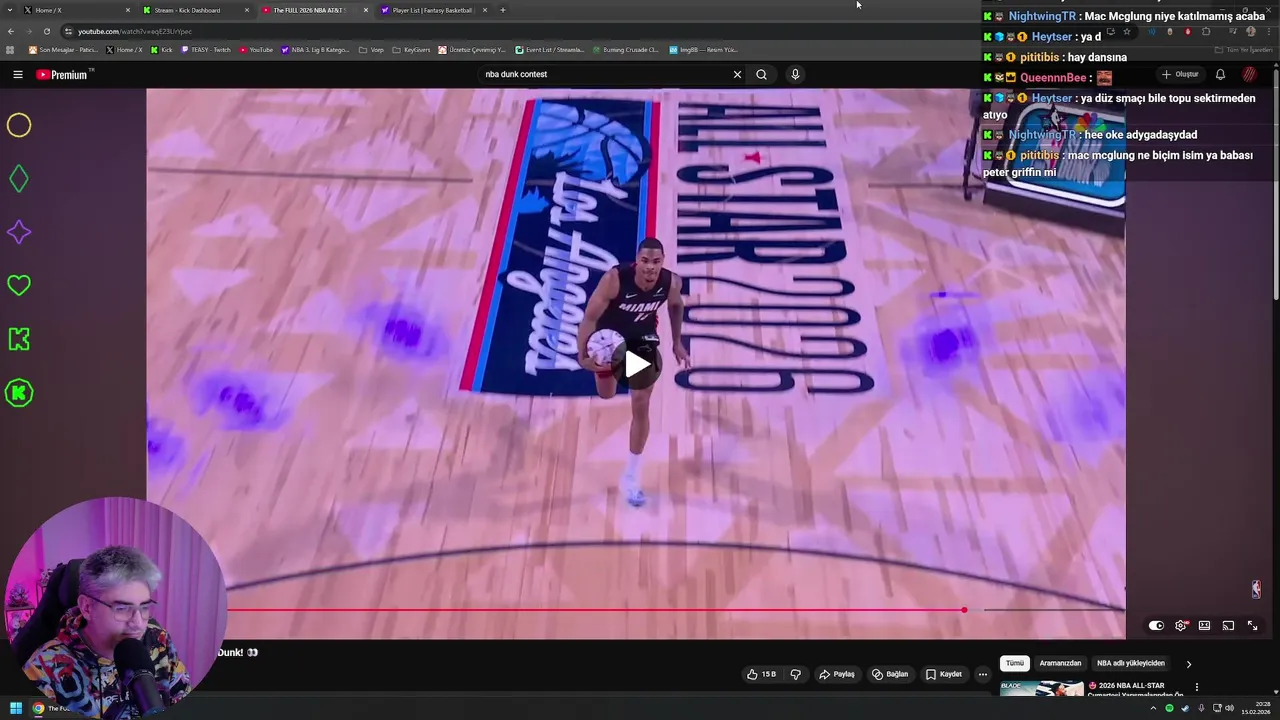Open more actions beside the Kaydet button
Viewport: 1280px width, 720px height.
tap(982, 674)
